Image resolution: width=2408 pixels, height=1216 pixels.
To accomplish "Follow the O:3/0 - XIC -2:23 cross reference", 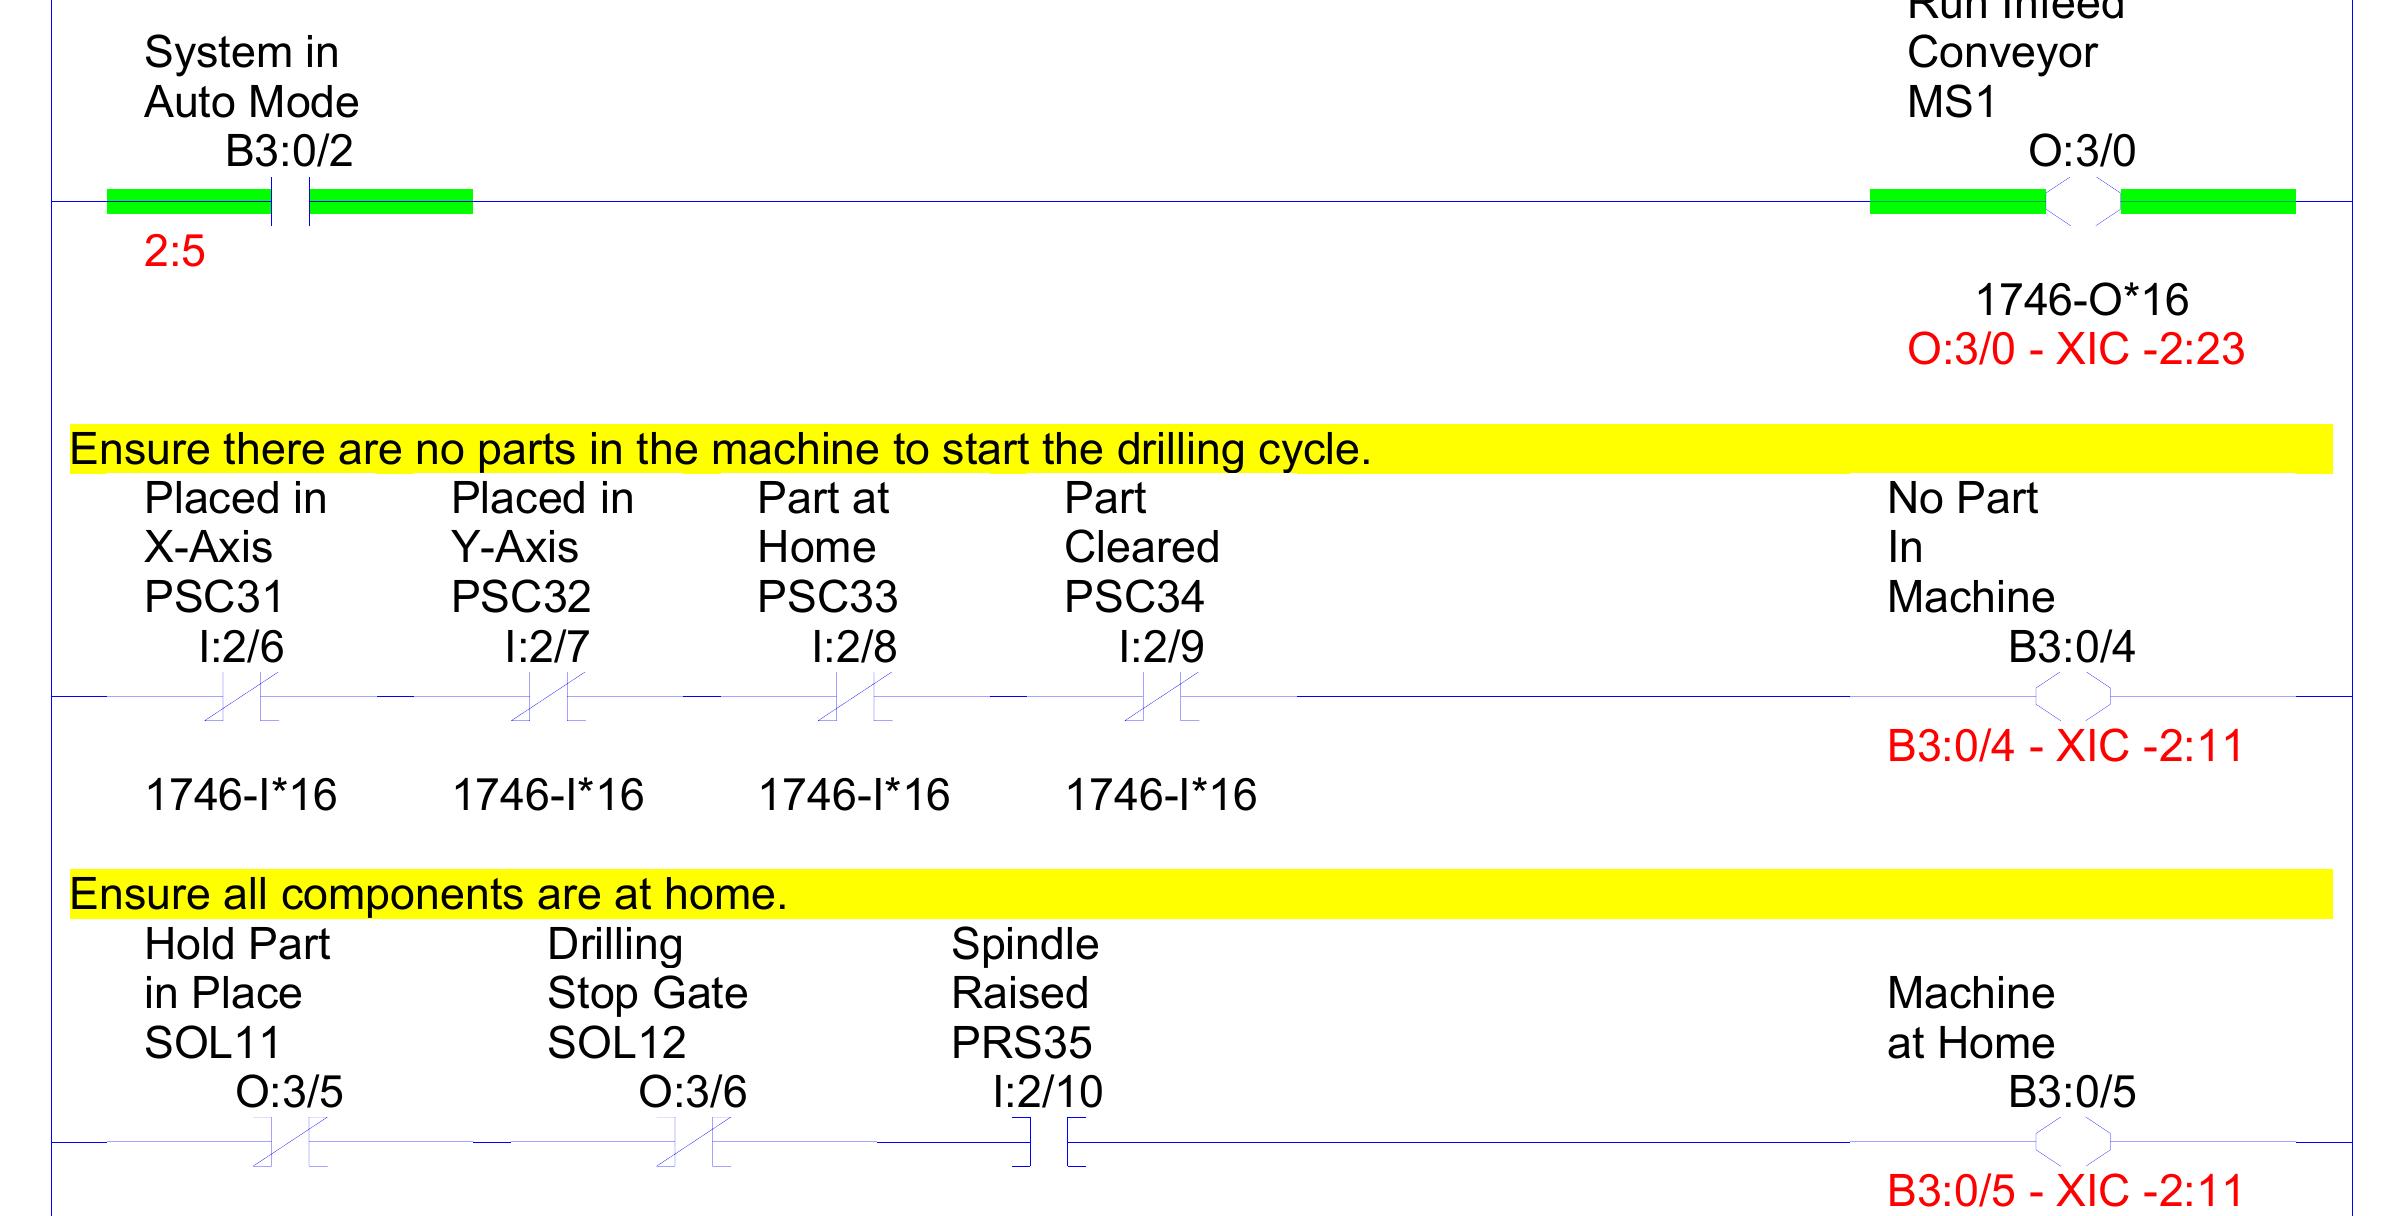I will coord(2075,349).
